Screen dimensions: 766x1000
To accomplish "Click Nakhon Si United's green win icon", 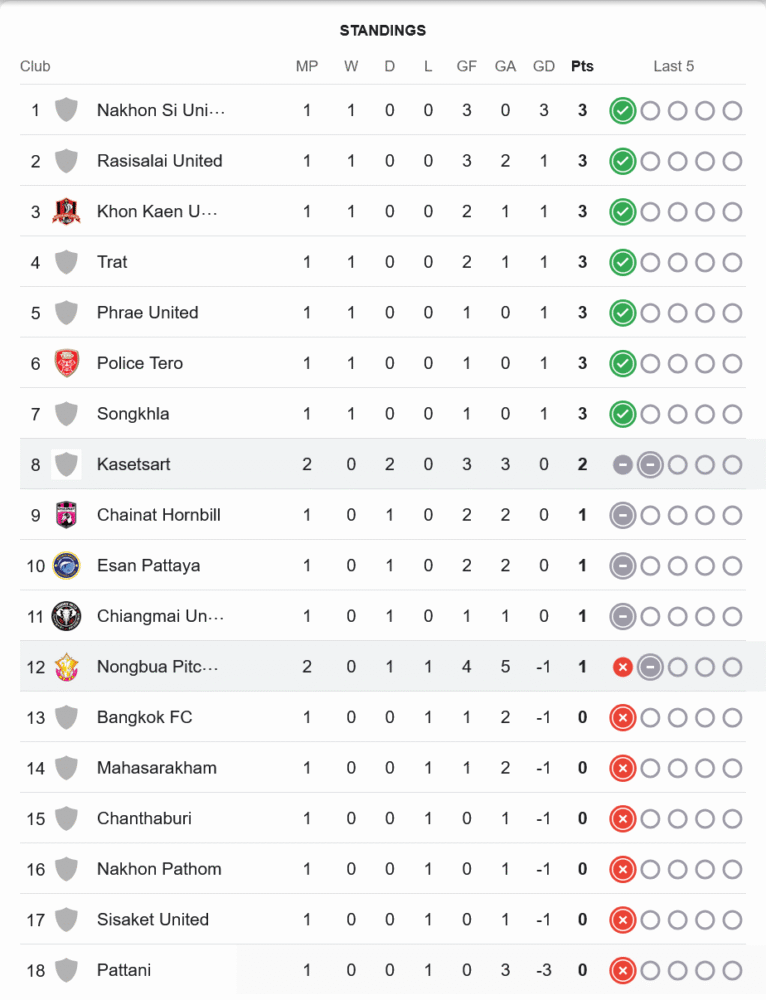I will pyautogui.click(x=622, y=110).
